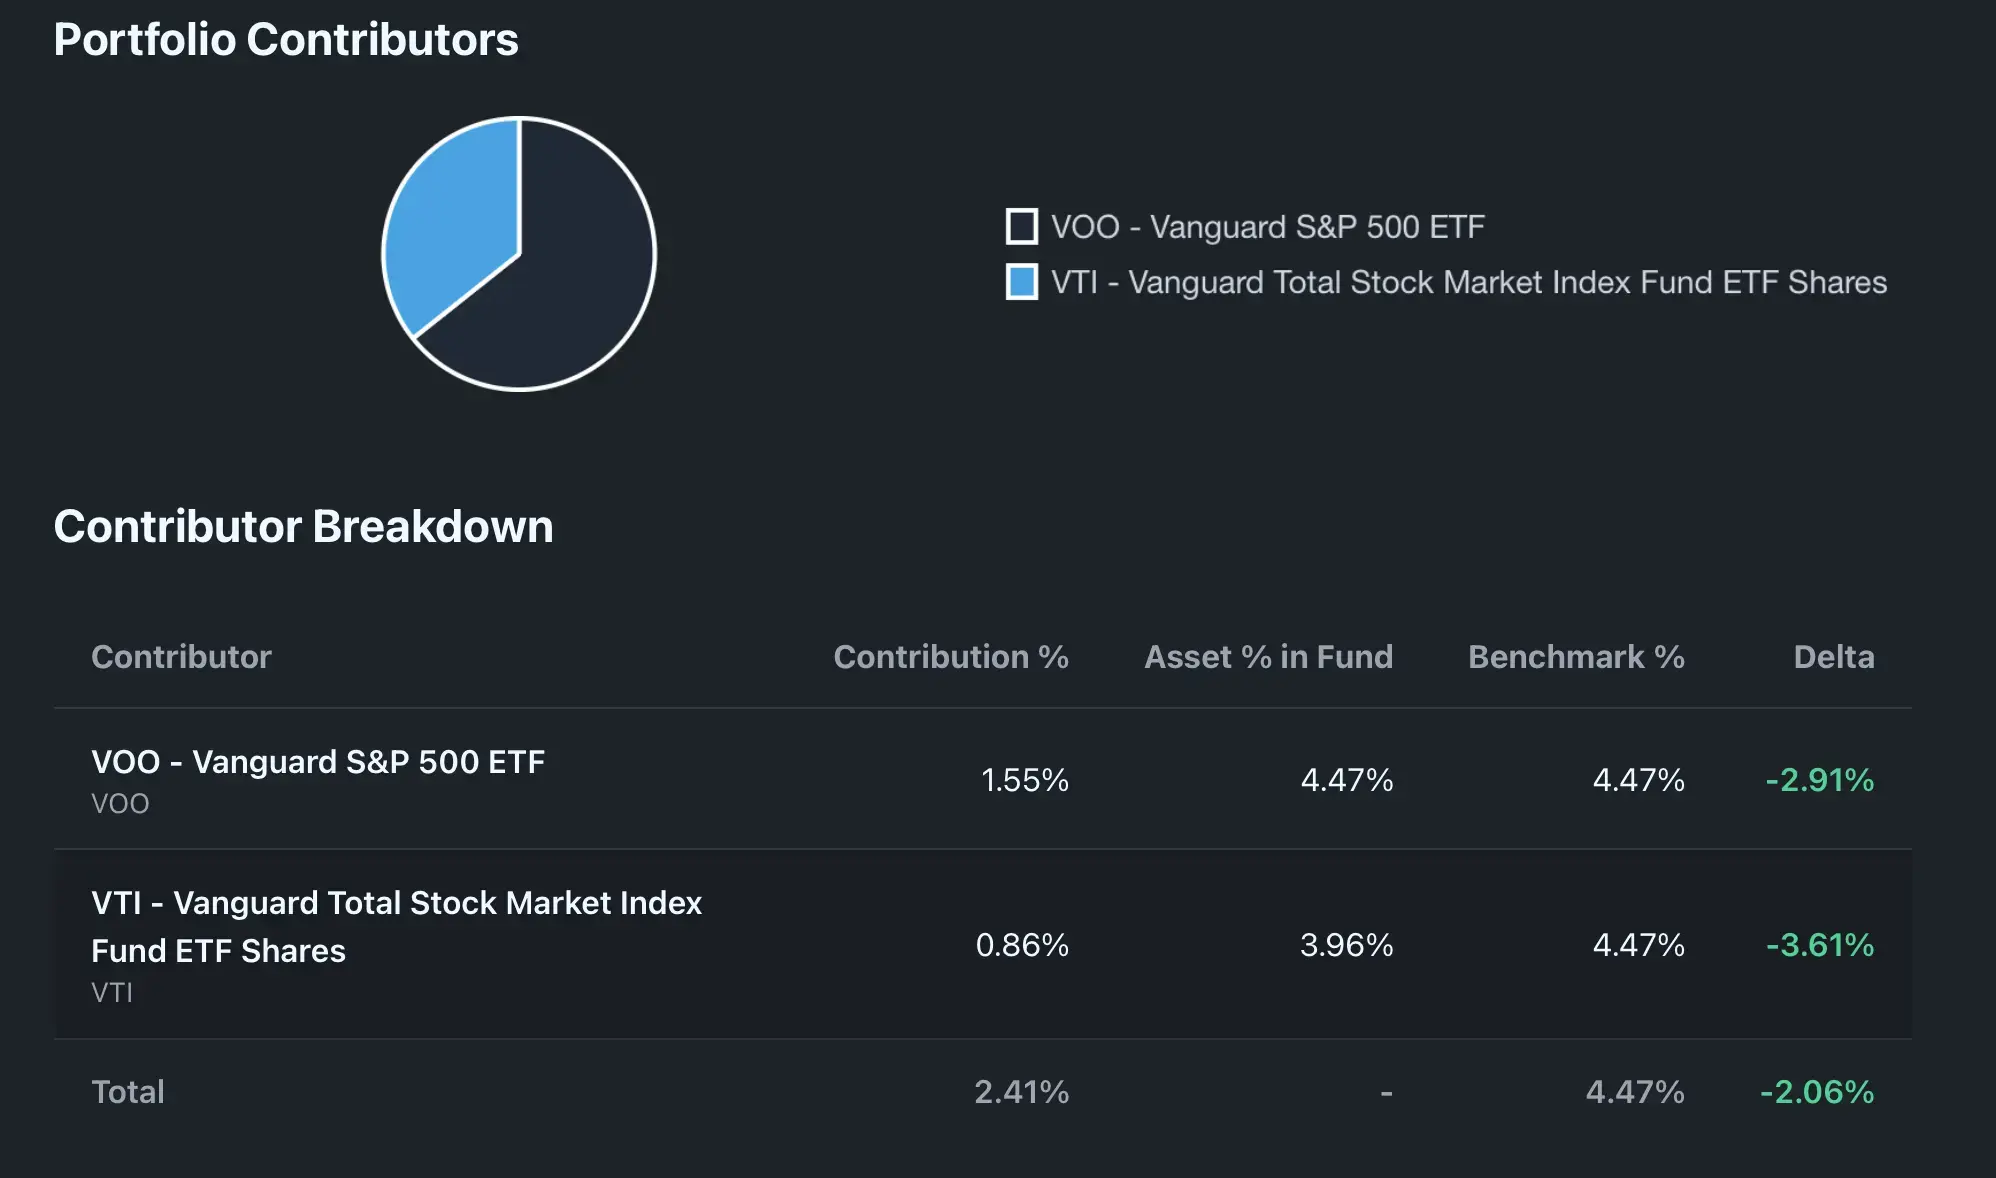
Task: Click the blue VTI legend swatch
Action: 1021,282
